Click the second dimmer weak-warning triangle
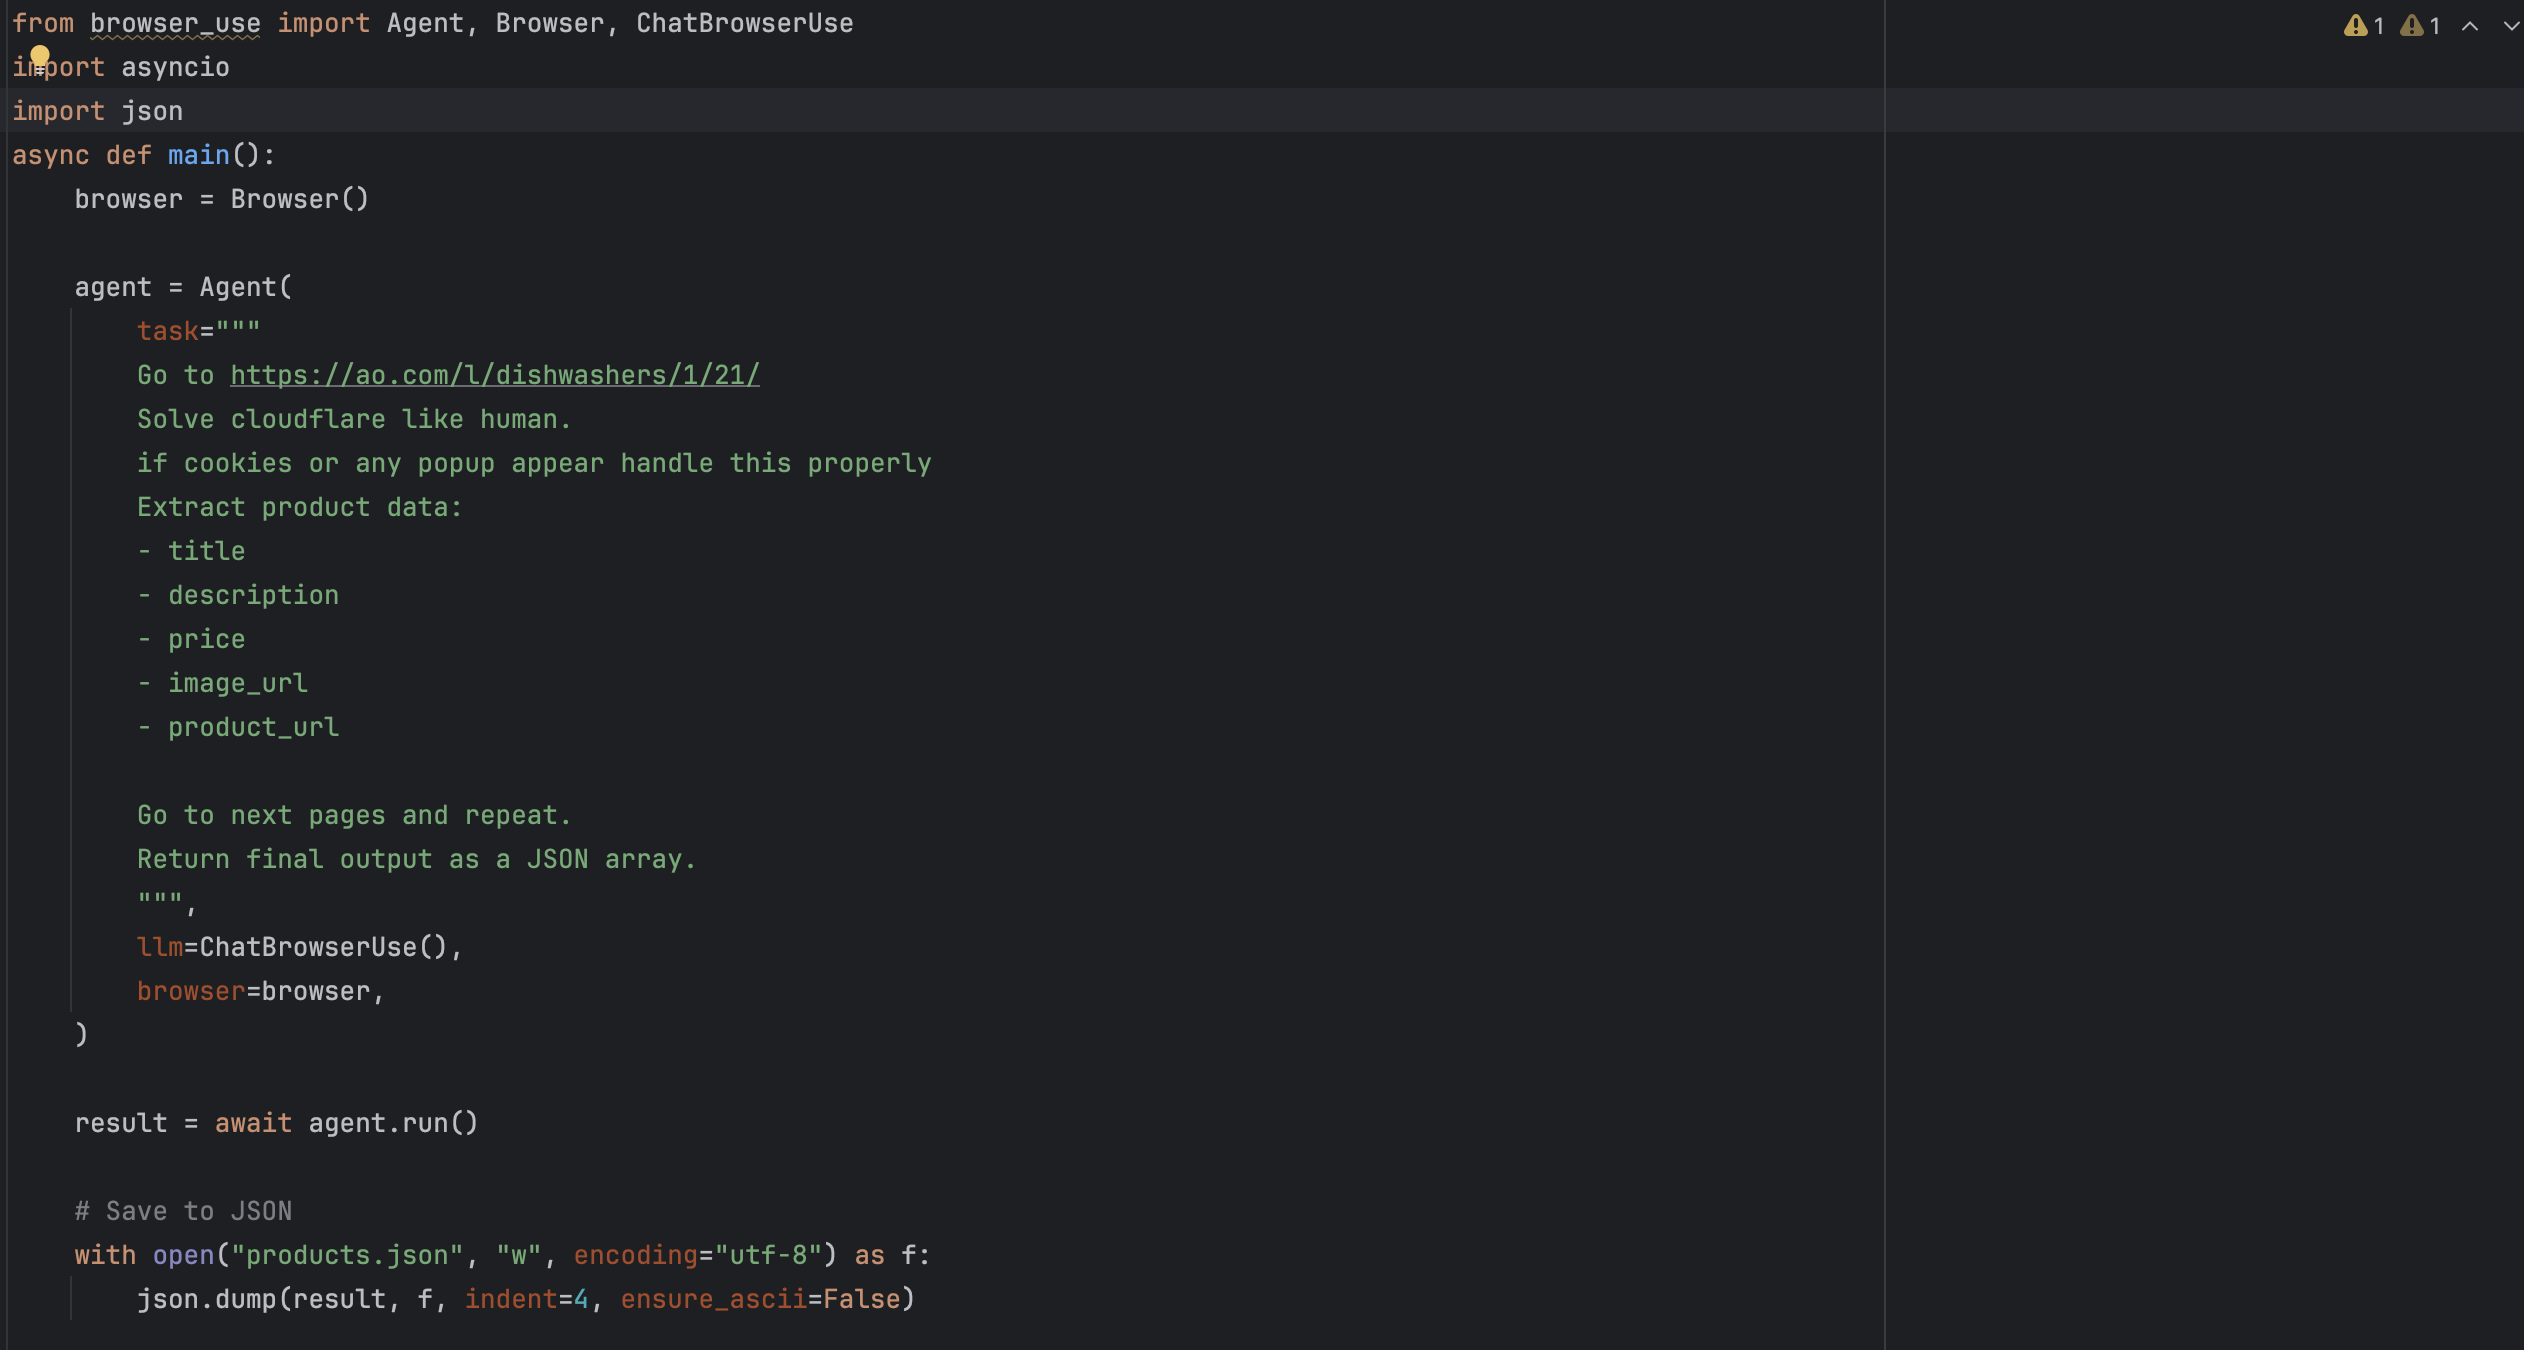 coord(2411,26)
